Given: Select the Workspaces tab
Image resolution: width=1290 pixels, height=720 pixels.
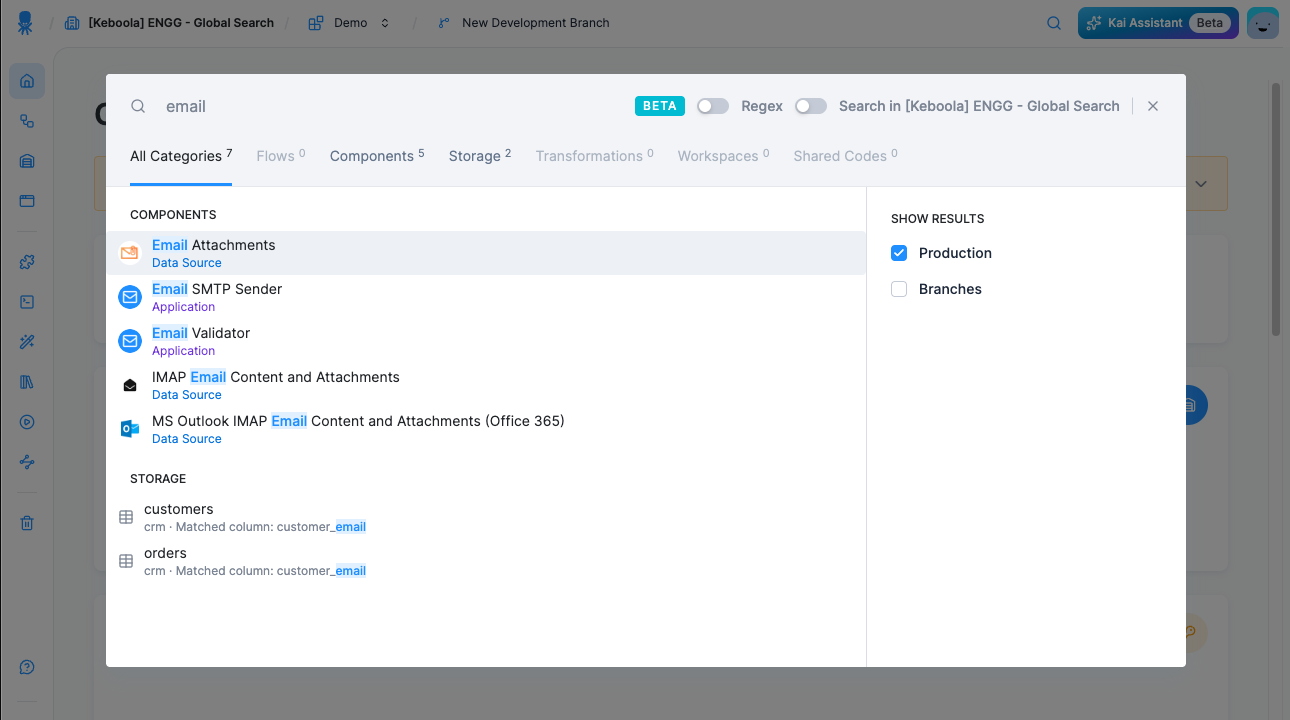Looking at the screenshot, I should [x=724, y=156].
